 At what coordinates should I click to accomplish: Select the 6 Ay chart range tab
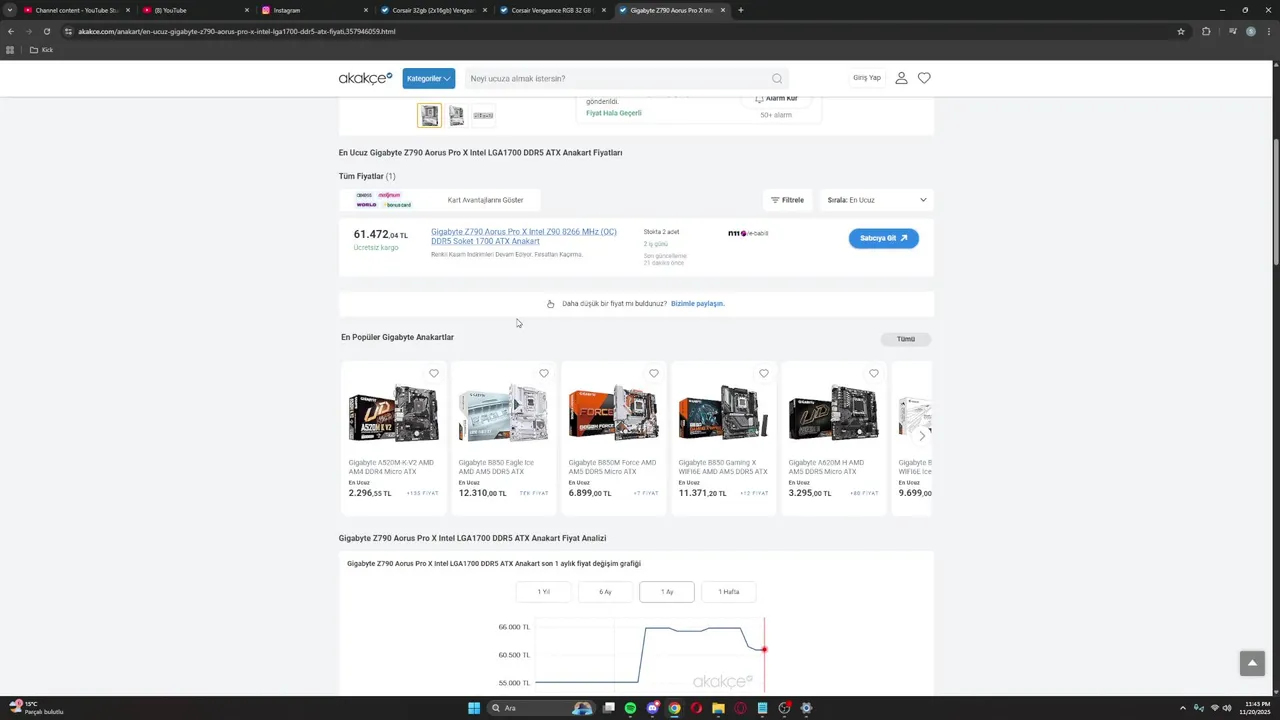[x=605, y=592]
